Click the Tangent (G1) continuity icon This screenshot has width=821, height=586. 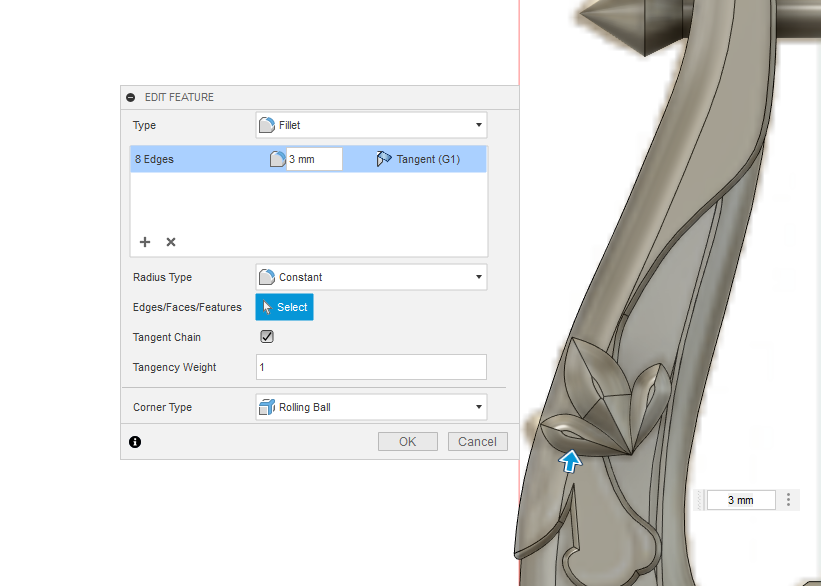click(383, 158)
